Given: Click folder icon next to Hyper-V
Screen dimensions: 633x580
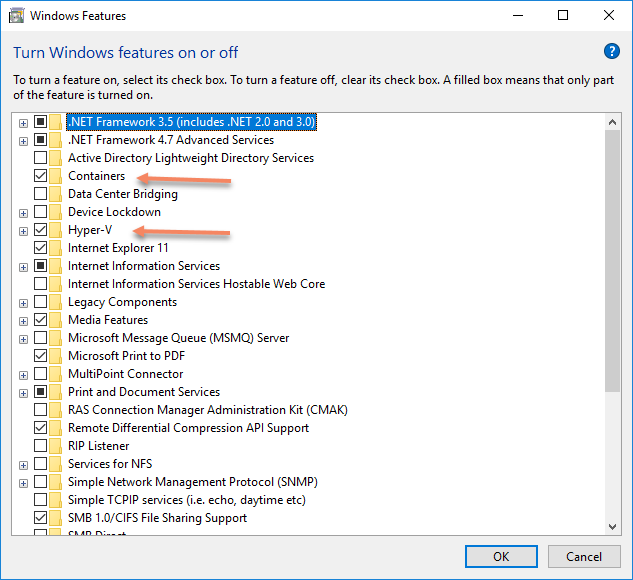Looking at the screenshot, I should [56, 230].
